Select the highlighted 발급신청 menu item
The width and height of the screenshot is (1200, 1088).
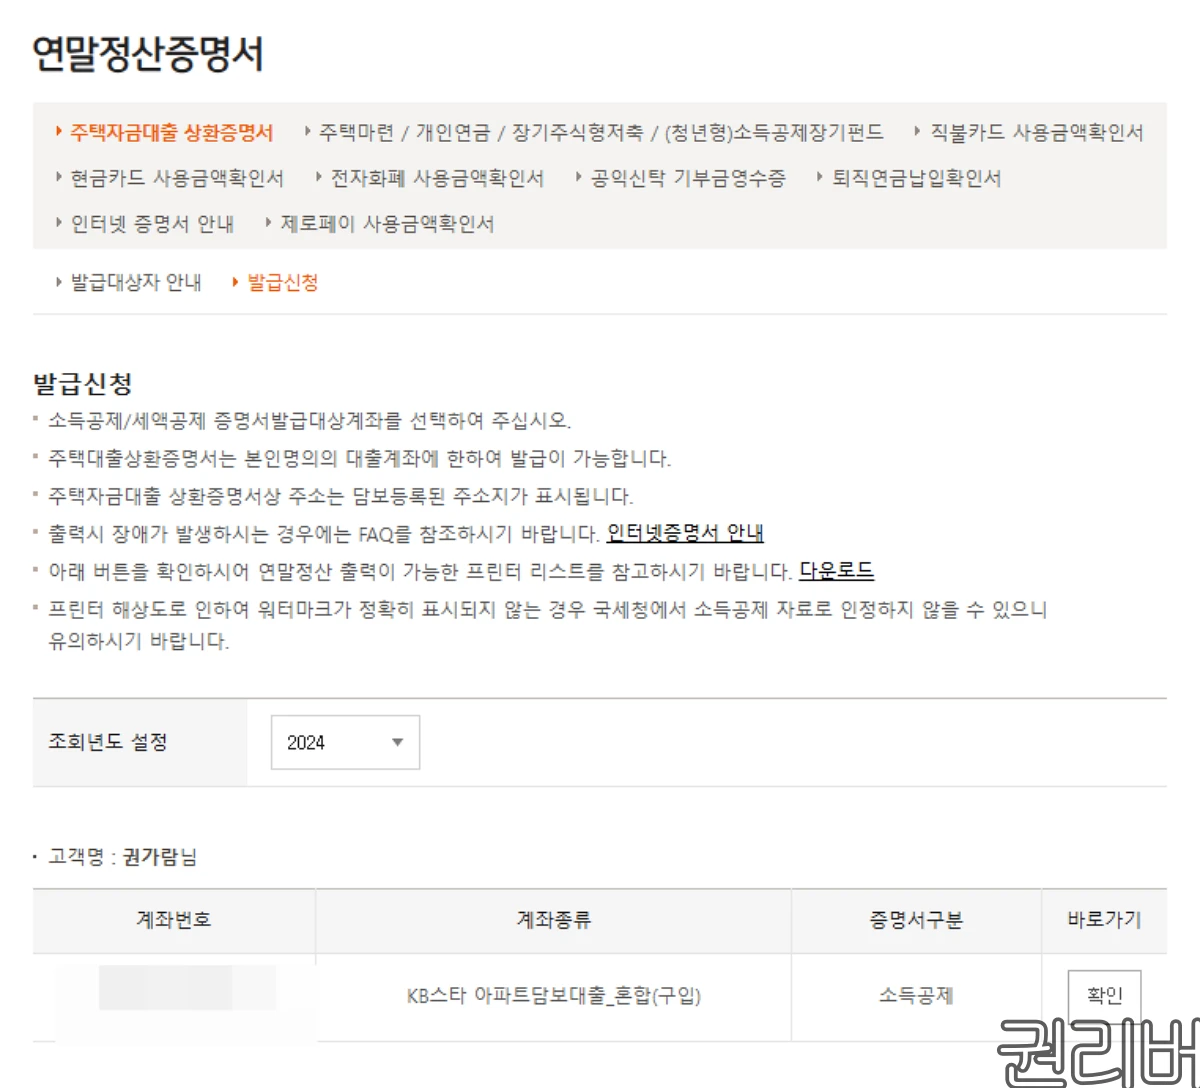point(283,281)
